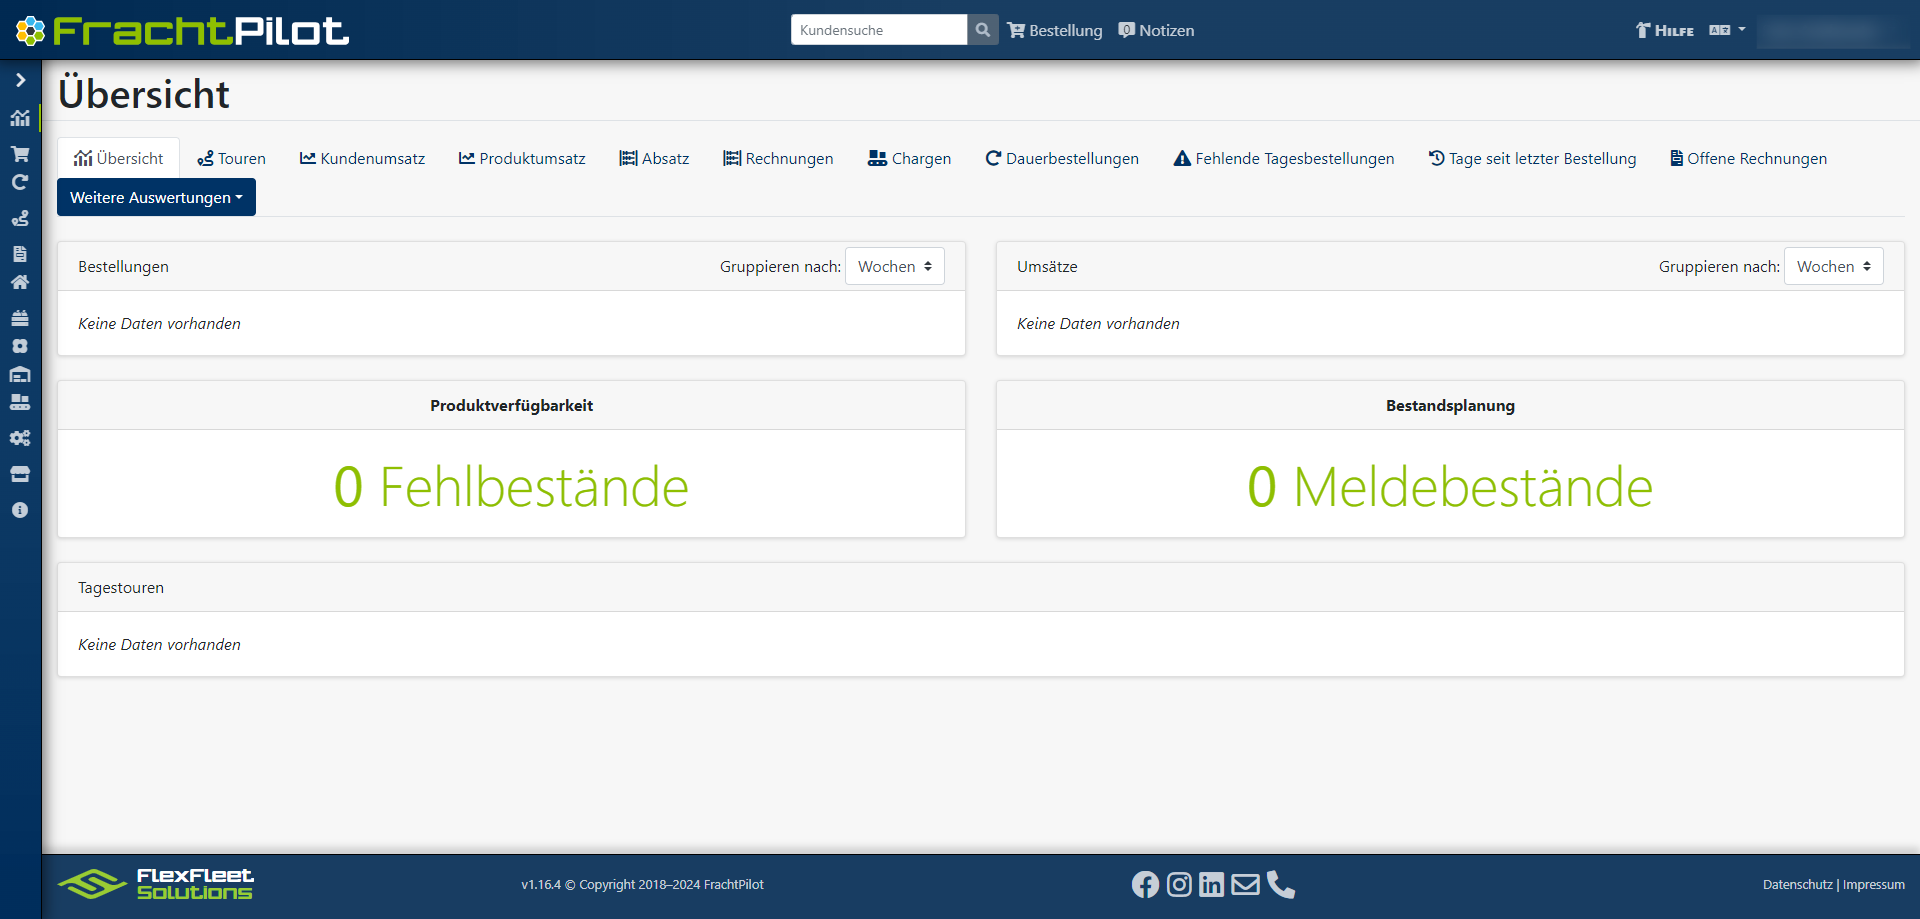Open the LinkedIn icon in footer
This screenshot has width=1920, height=919.
tap(1211, 885)
